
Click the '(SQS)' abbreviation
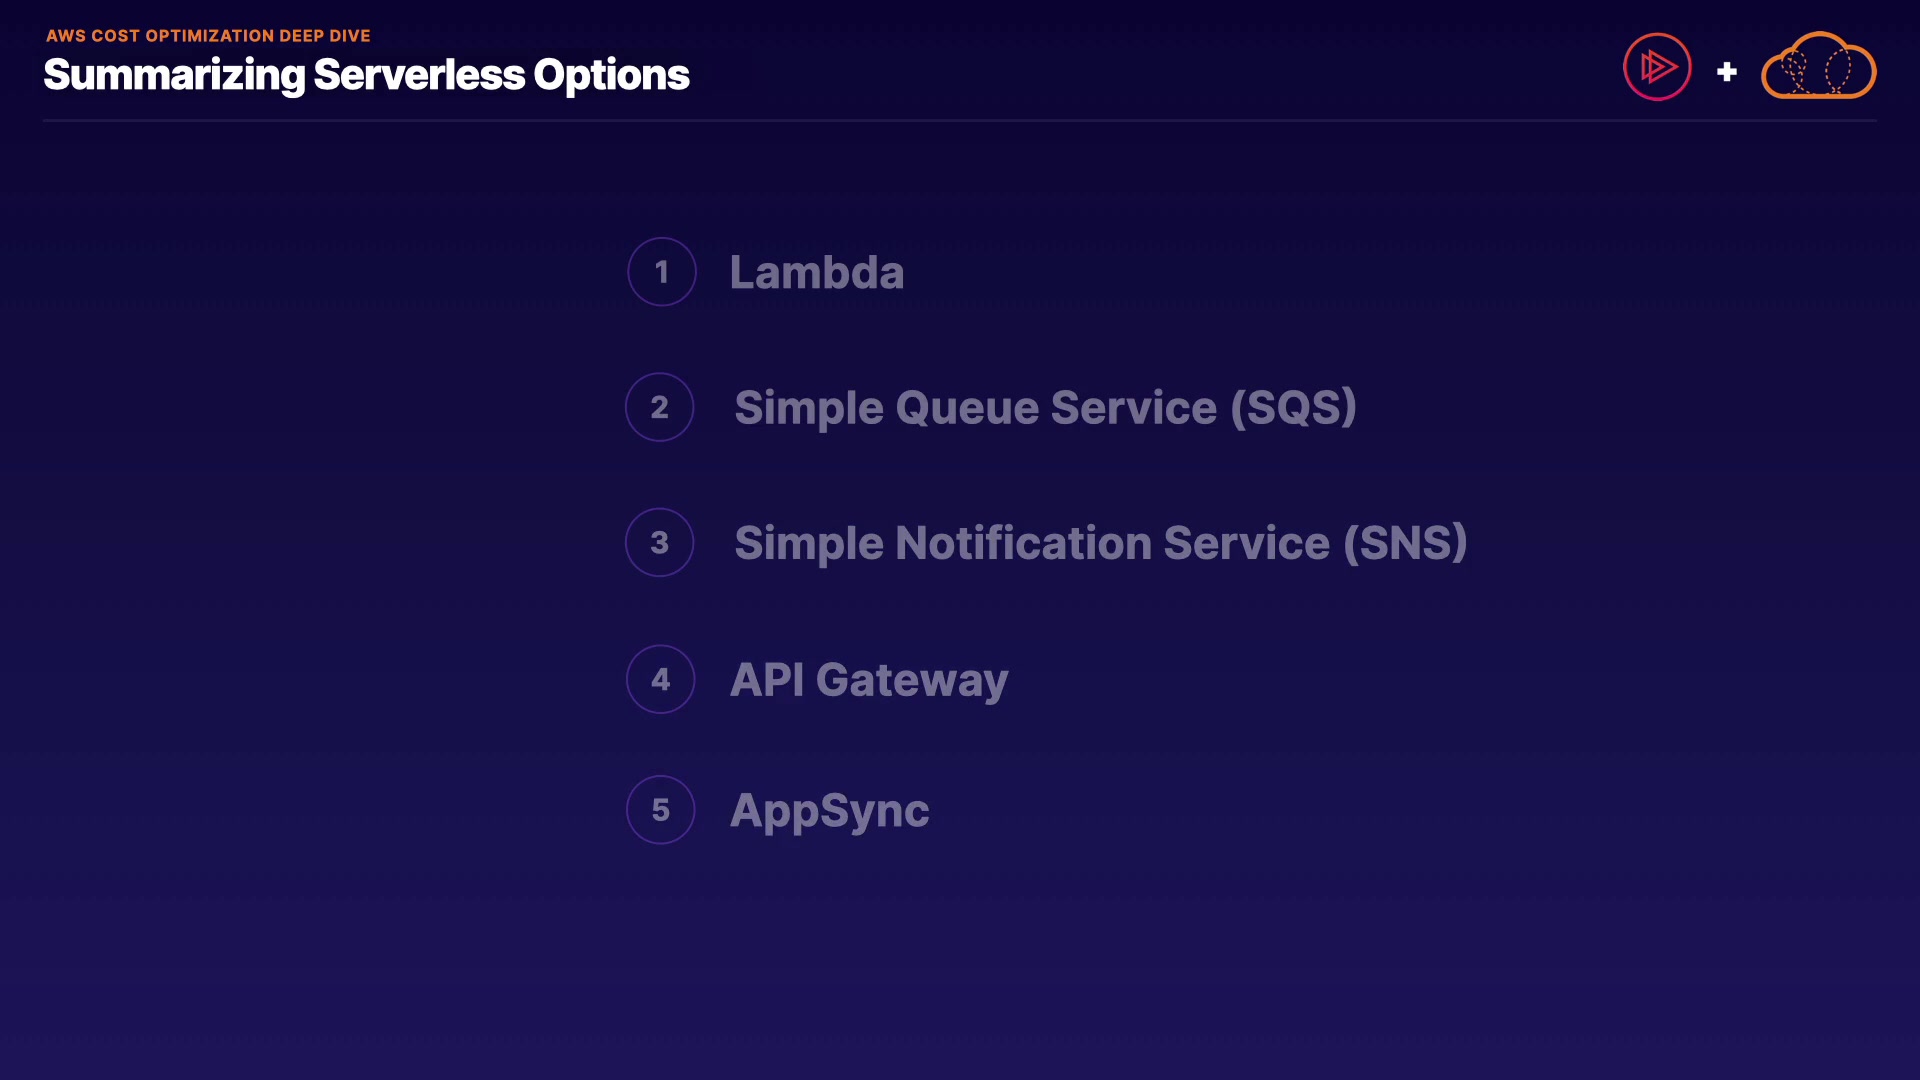click(x=1293, y=408)
